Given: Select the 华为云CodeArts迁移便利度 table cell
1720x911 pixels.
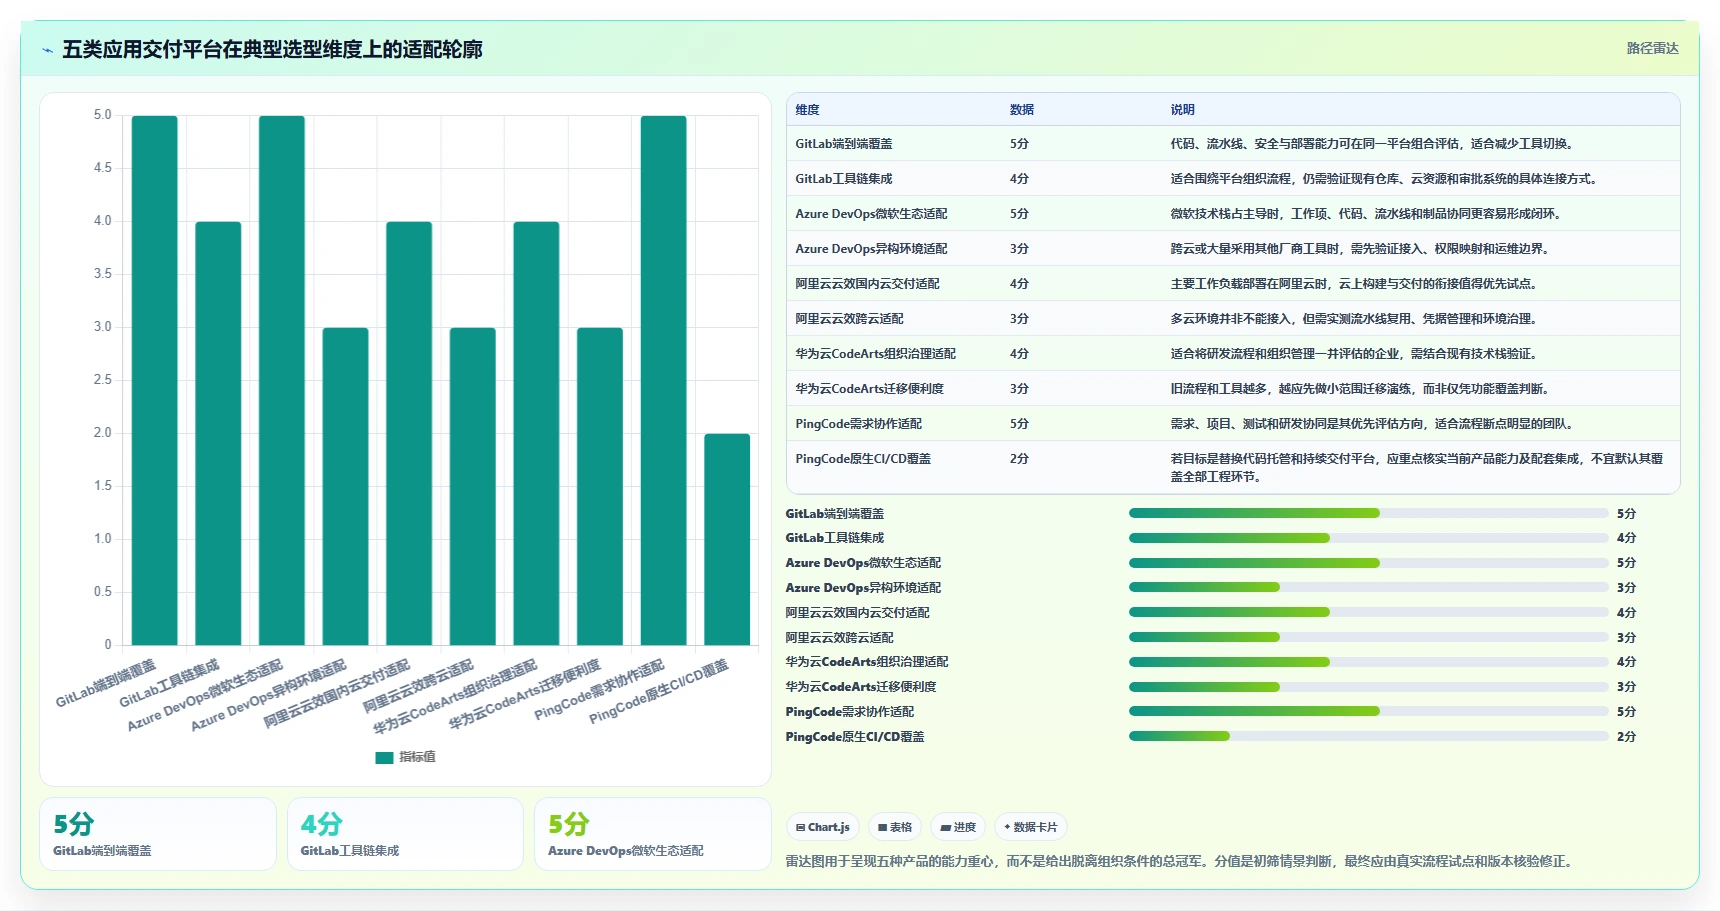Looking at the screenshot, I should [869, 389].
